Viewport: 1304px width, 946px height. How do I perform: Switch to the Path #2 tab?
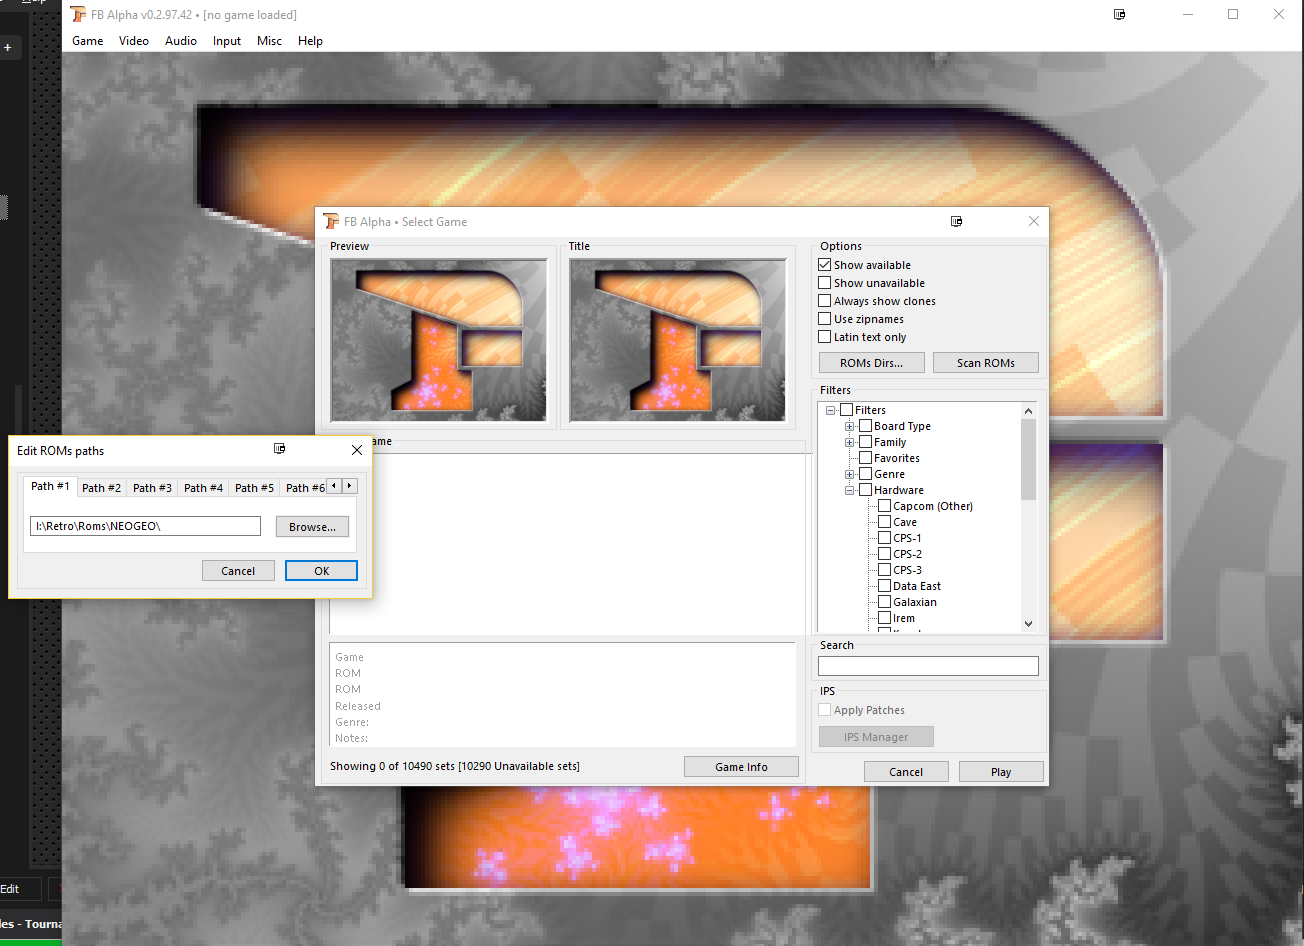tap(102, 488)
